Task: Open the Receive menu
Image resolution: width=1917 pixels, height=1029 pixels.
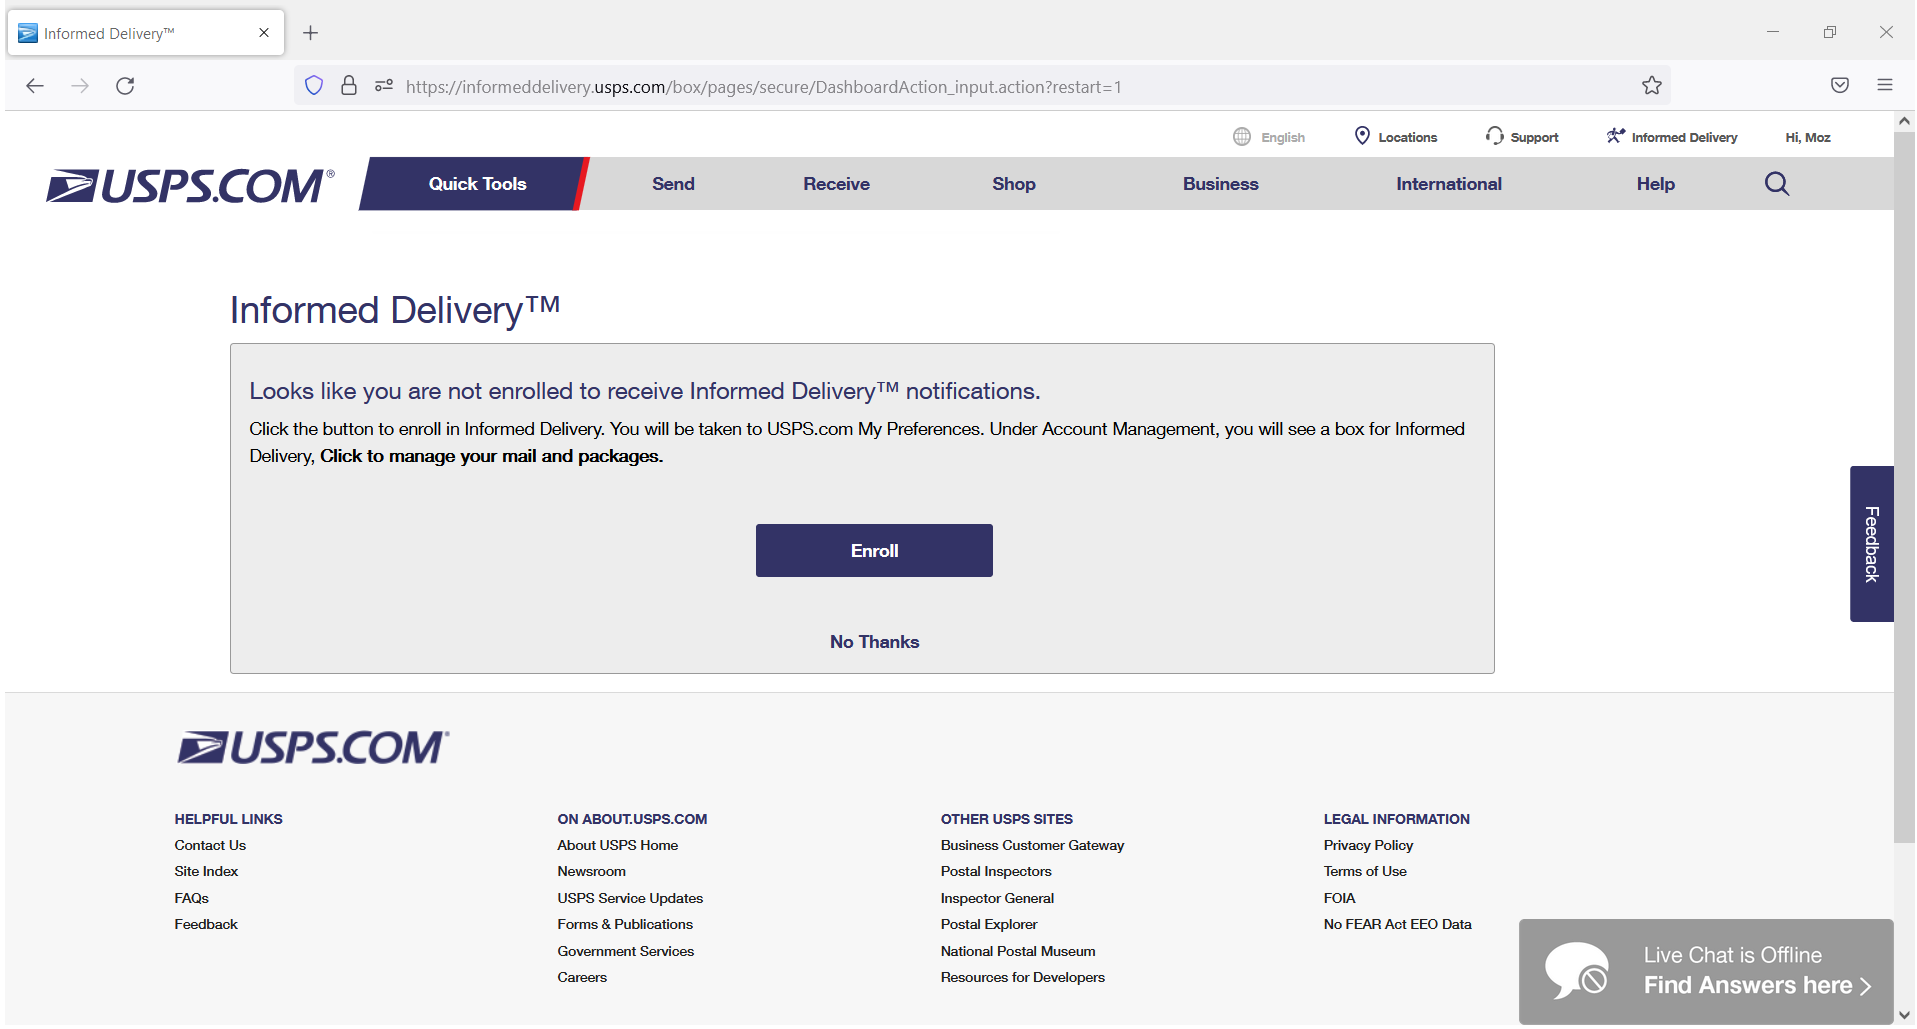Action: [836, 184]
